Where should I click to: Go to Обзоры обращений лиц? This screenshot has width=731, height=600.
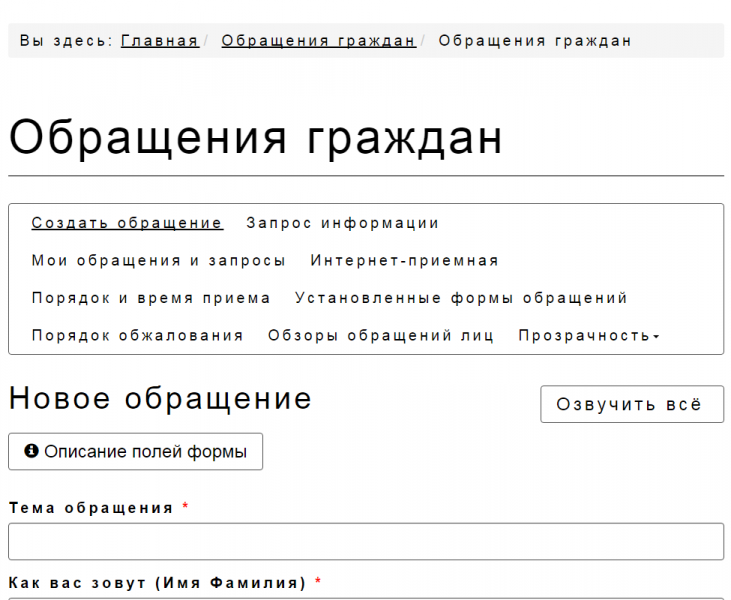(x=381, y=335)
